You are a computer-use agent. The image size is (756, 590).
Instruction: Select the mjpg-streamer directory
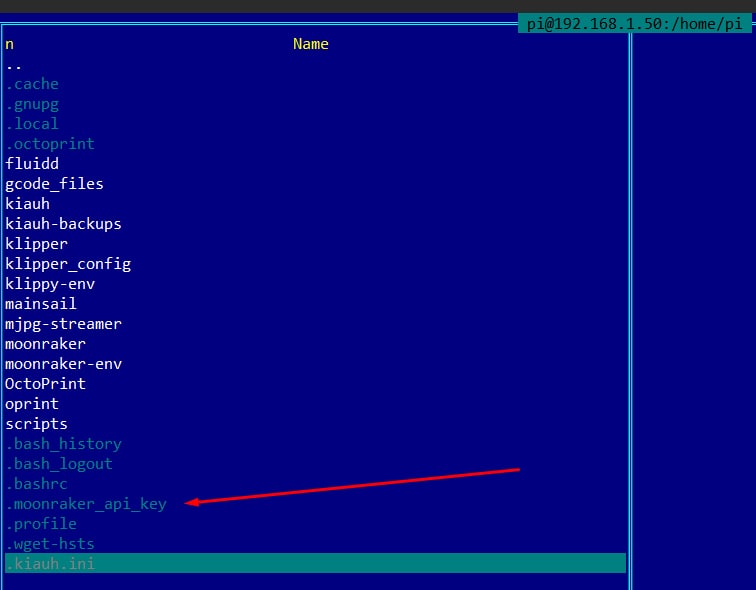[x=64, y=324]
